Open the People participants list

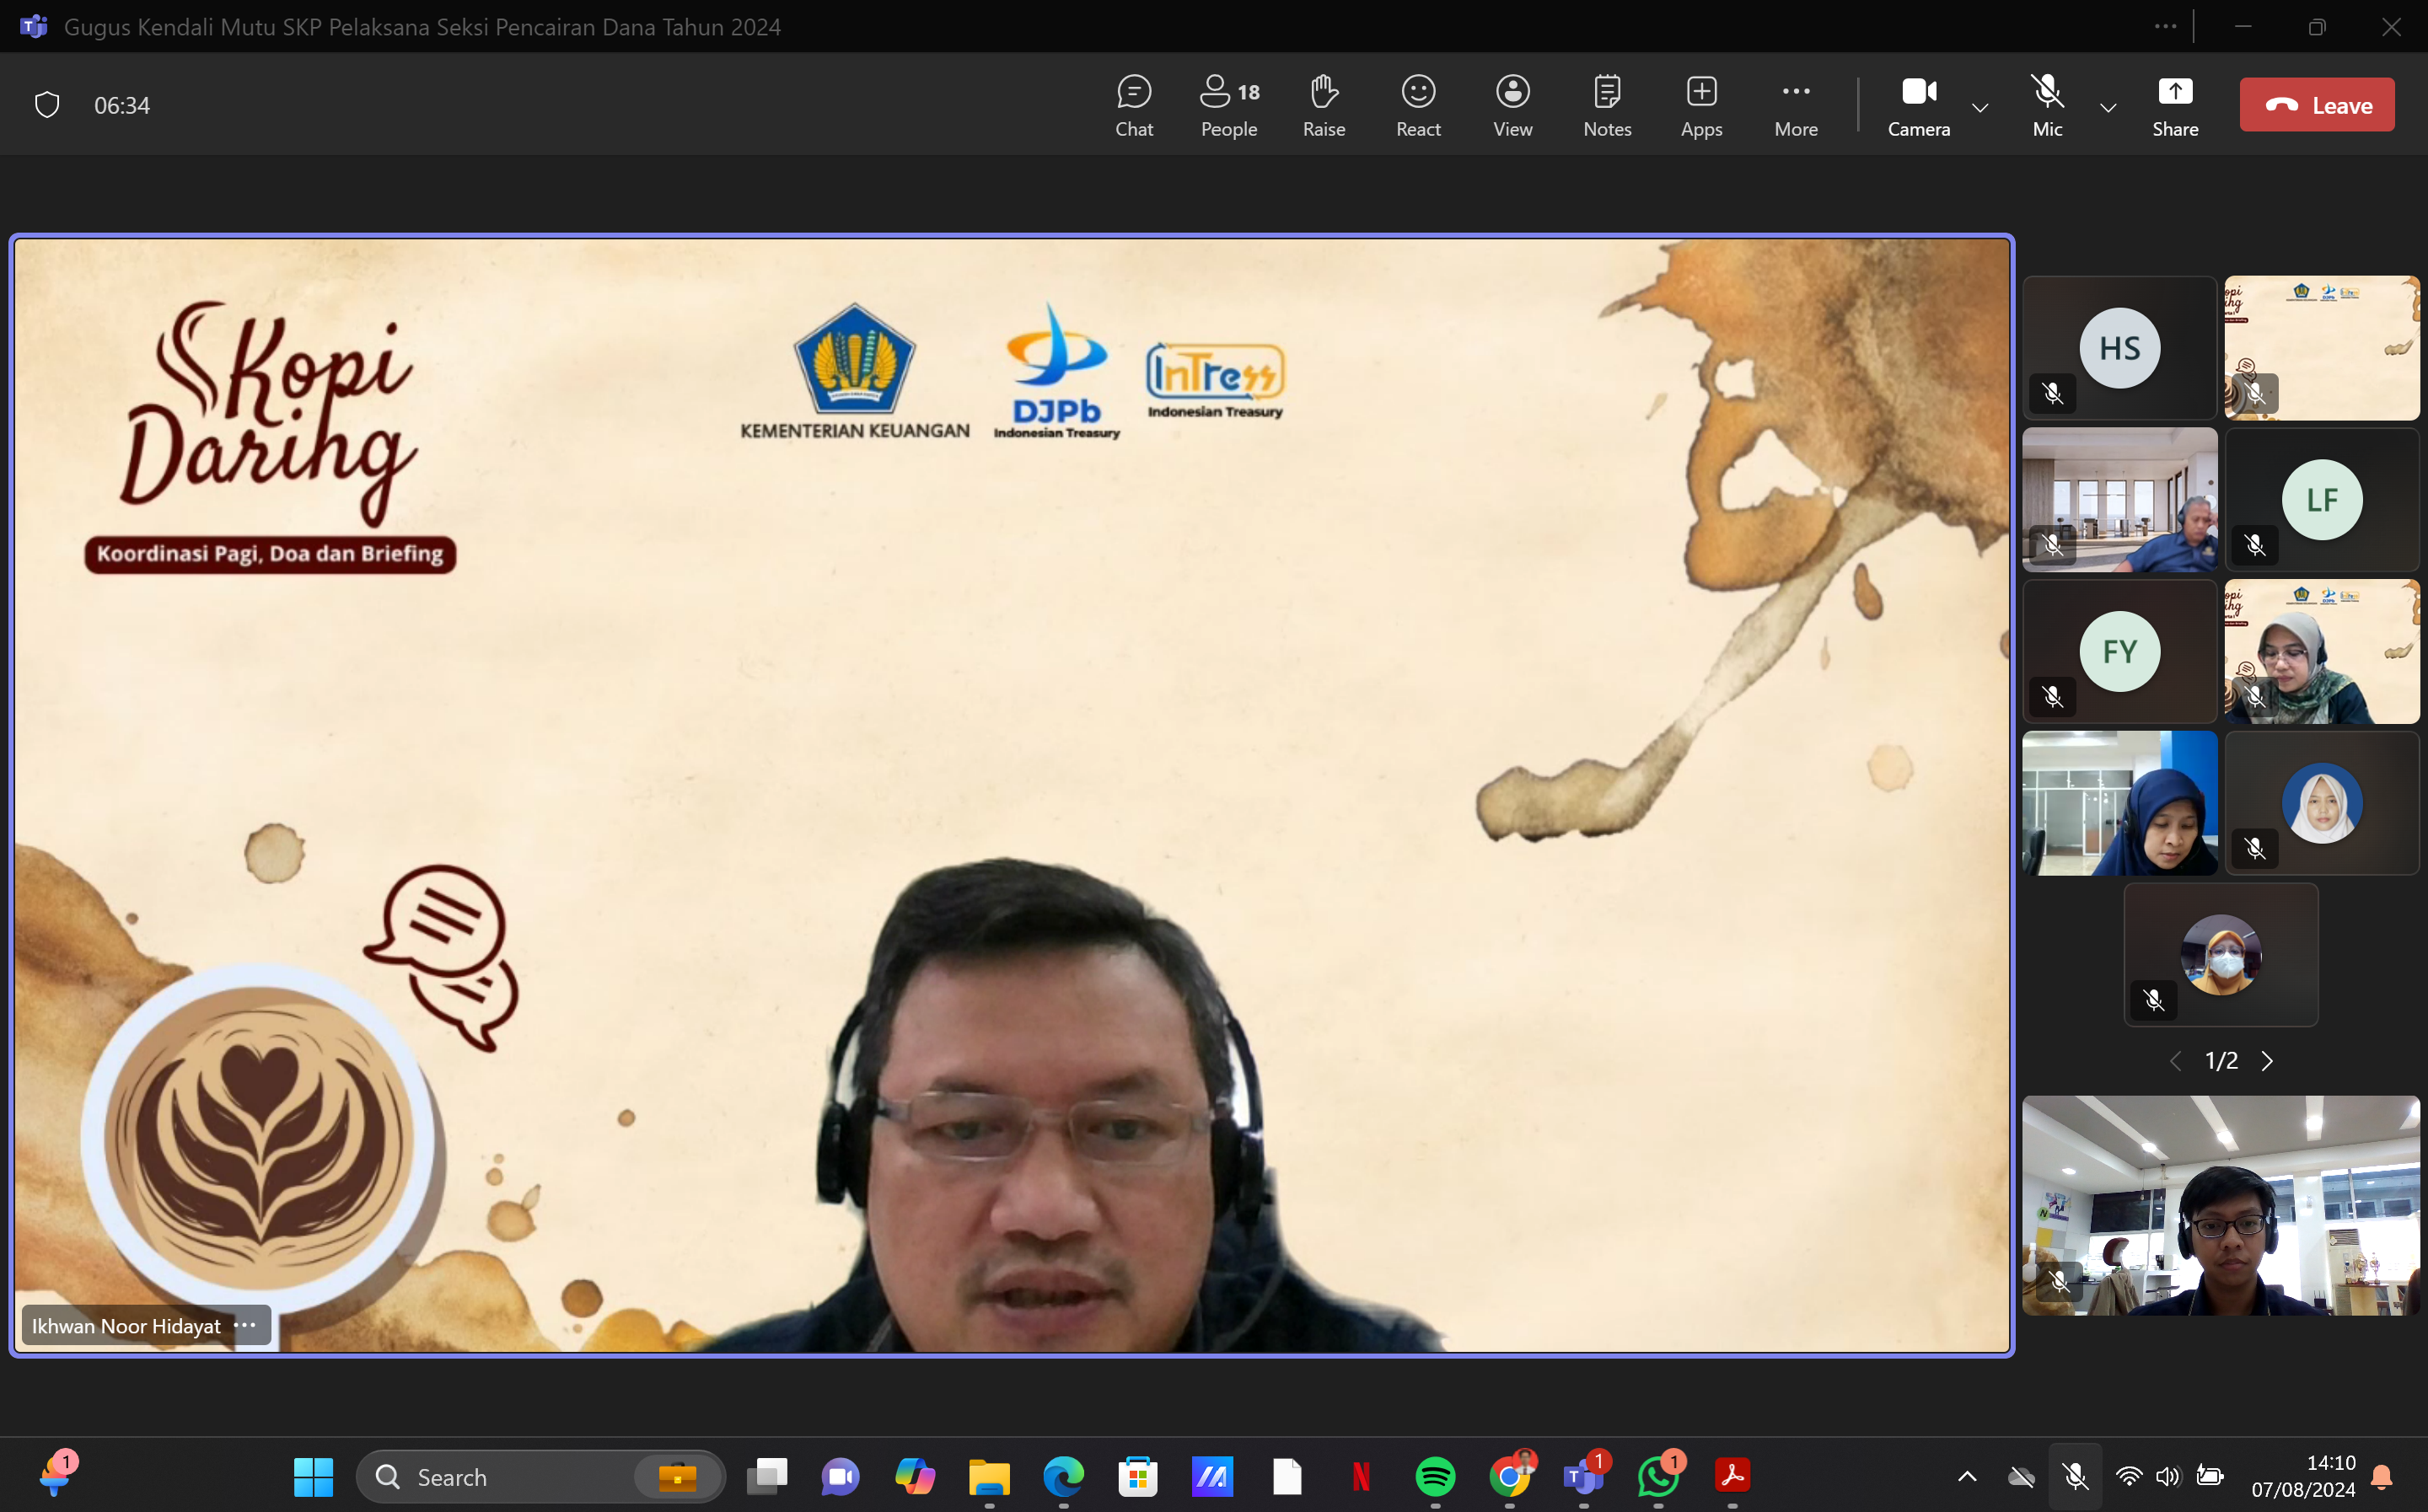[1229, 105]
